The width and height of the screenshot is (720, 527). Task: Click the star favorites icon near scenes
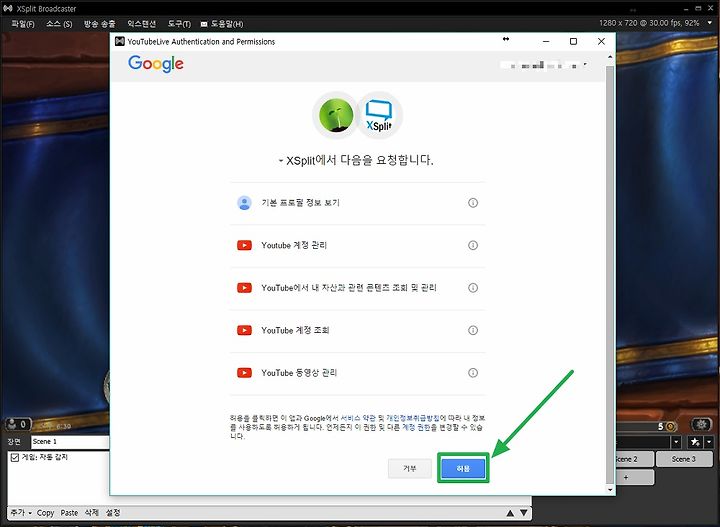click(695, 442)
